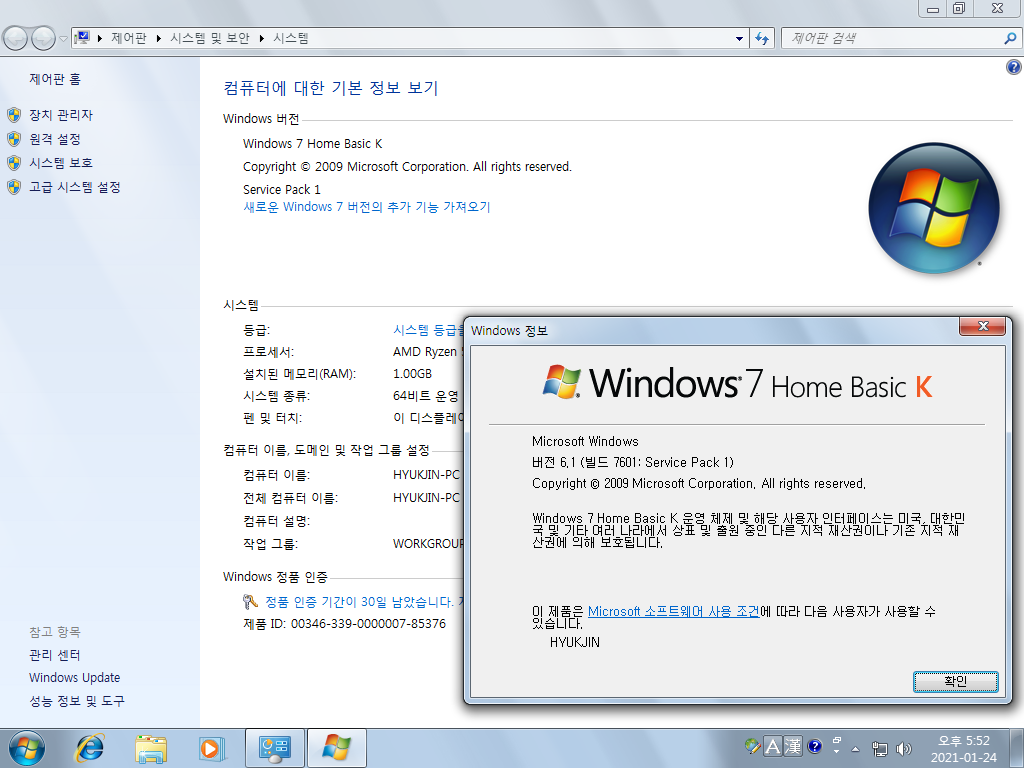Toggle the A input mode indicator
Screen dimensions: 1024x768
coord(773,746)
